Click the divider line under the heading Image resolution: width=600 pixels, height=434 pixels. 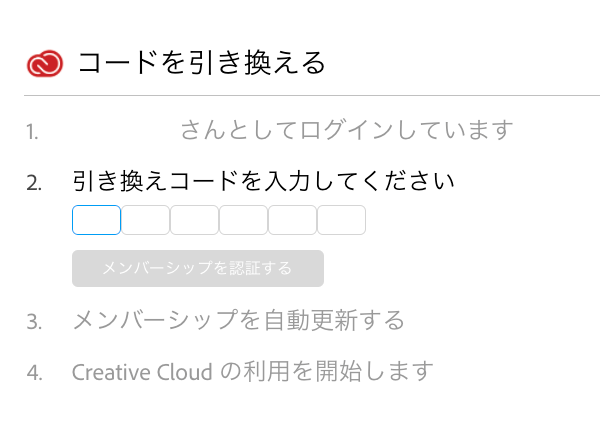point(300,96)
